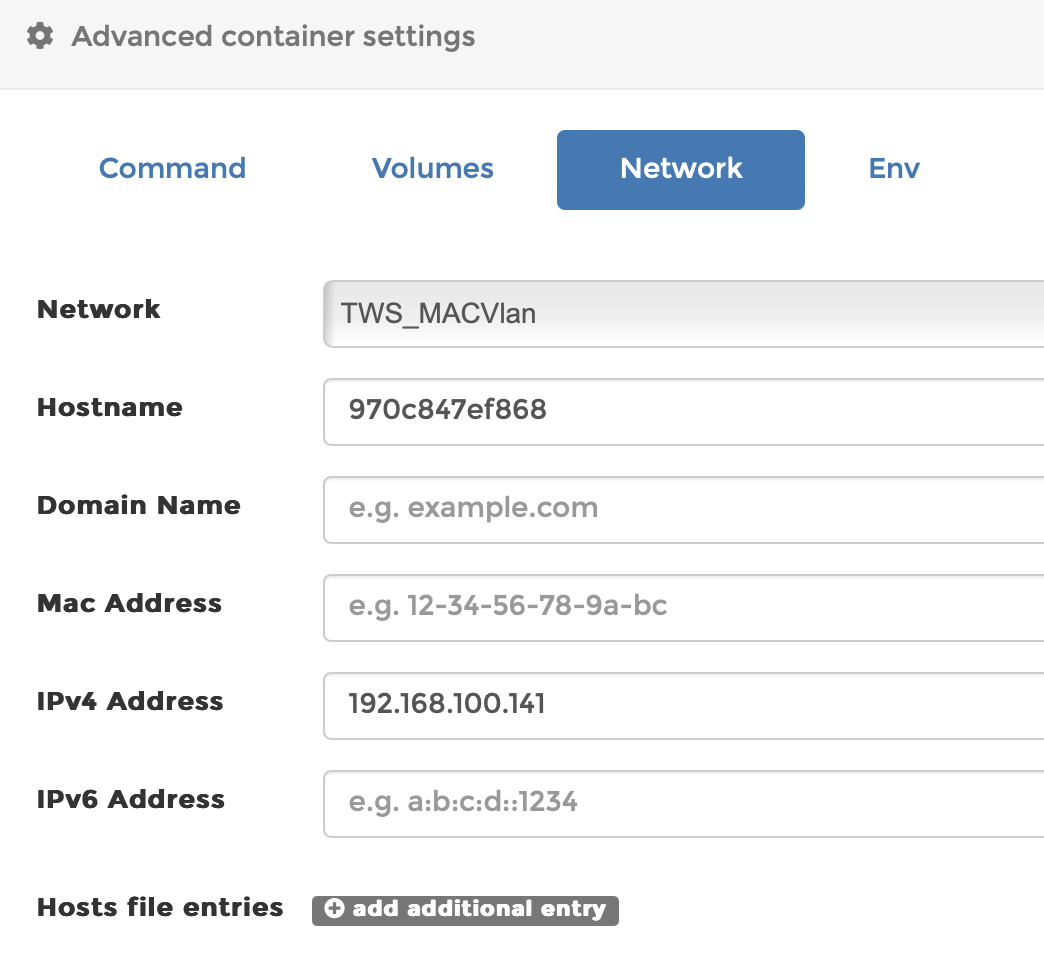Open the Volumes tab
Screen dimensions: 1044x964
pyautogui.click(x=433, y=168)
